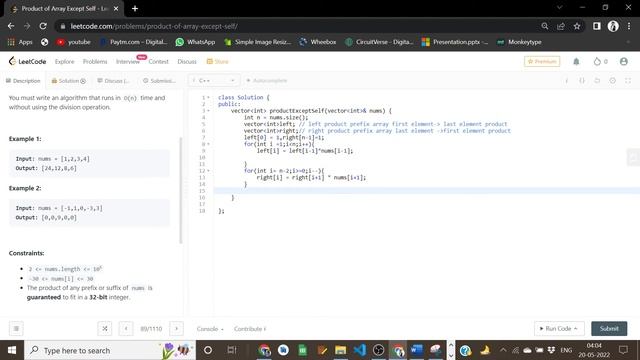Click the description panel scrollbar
640x360 pixels.
[181, 190]
